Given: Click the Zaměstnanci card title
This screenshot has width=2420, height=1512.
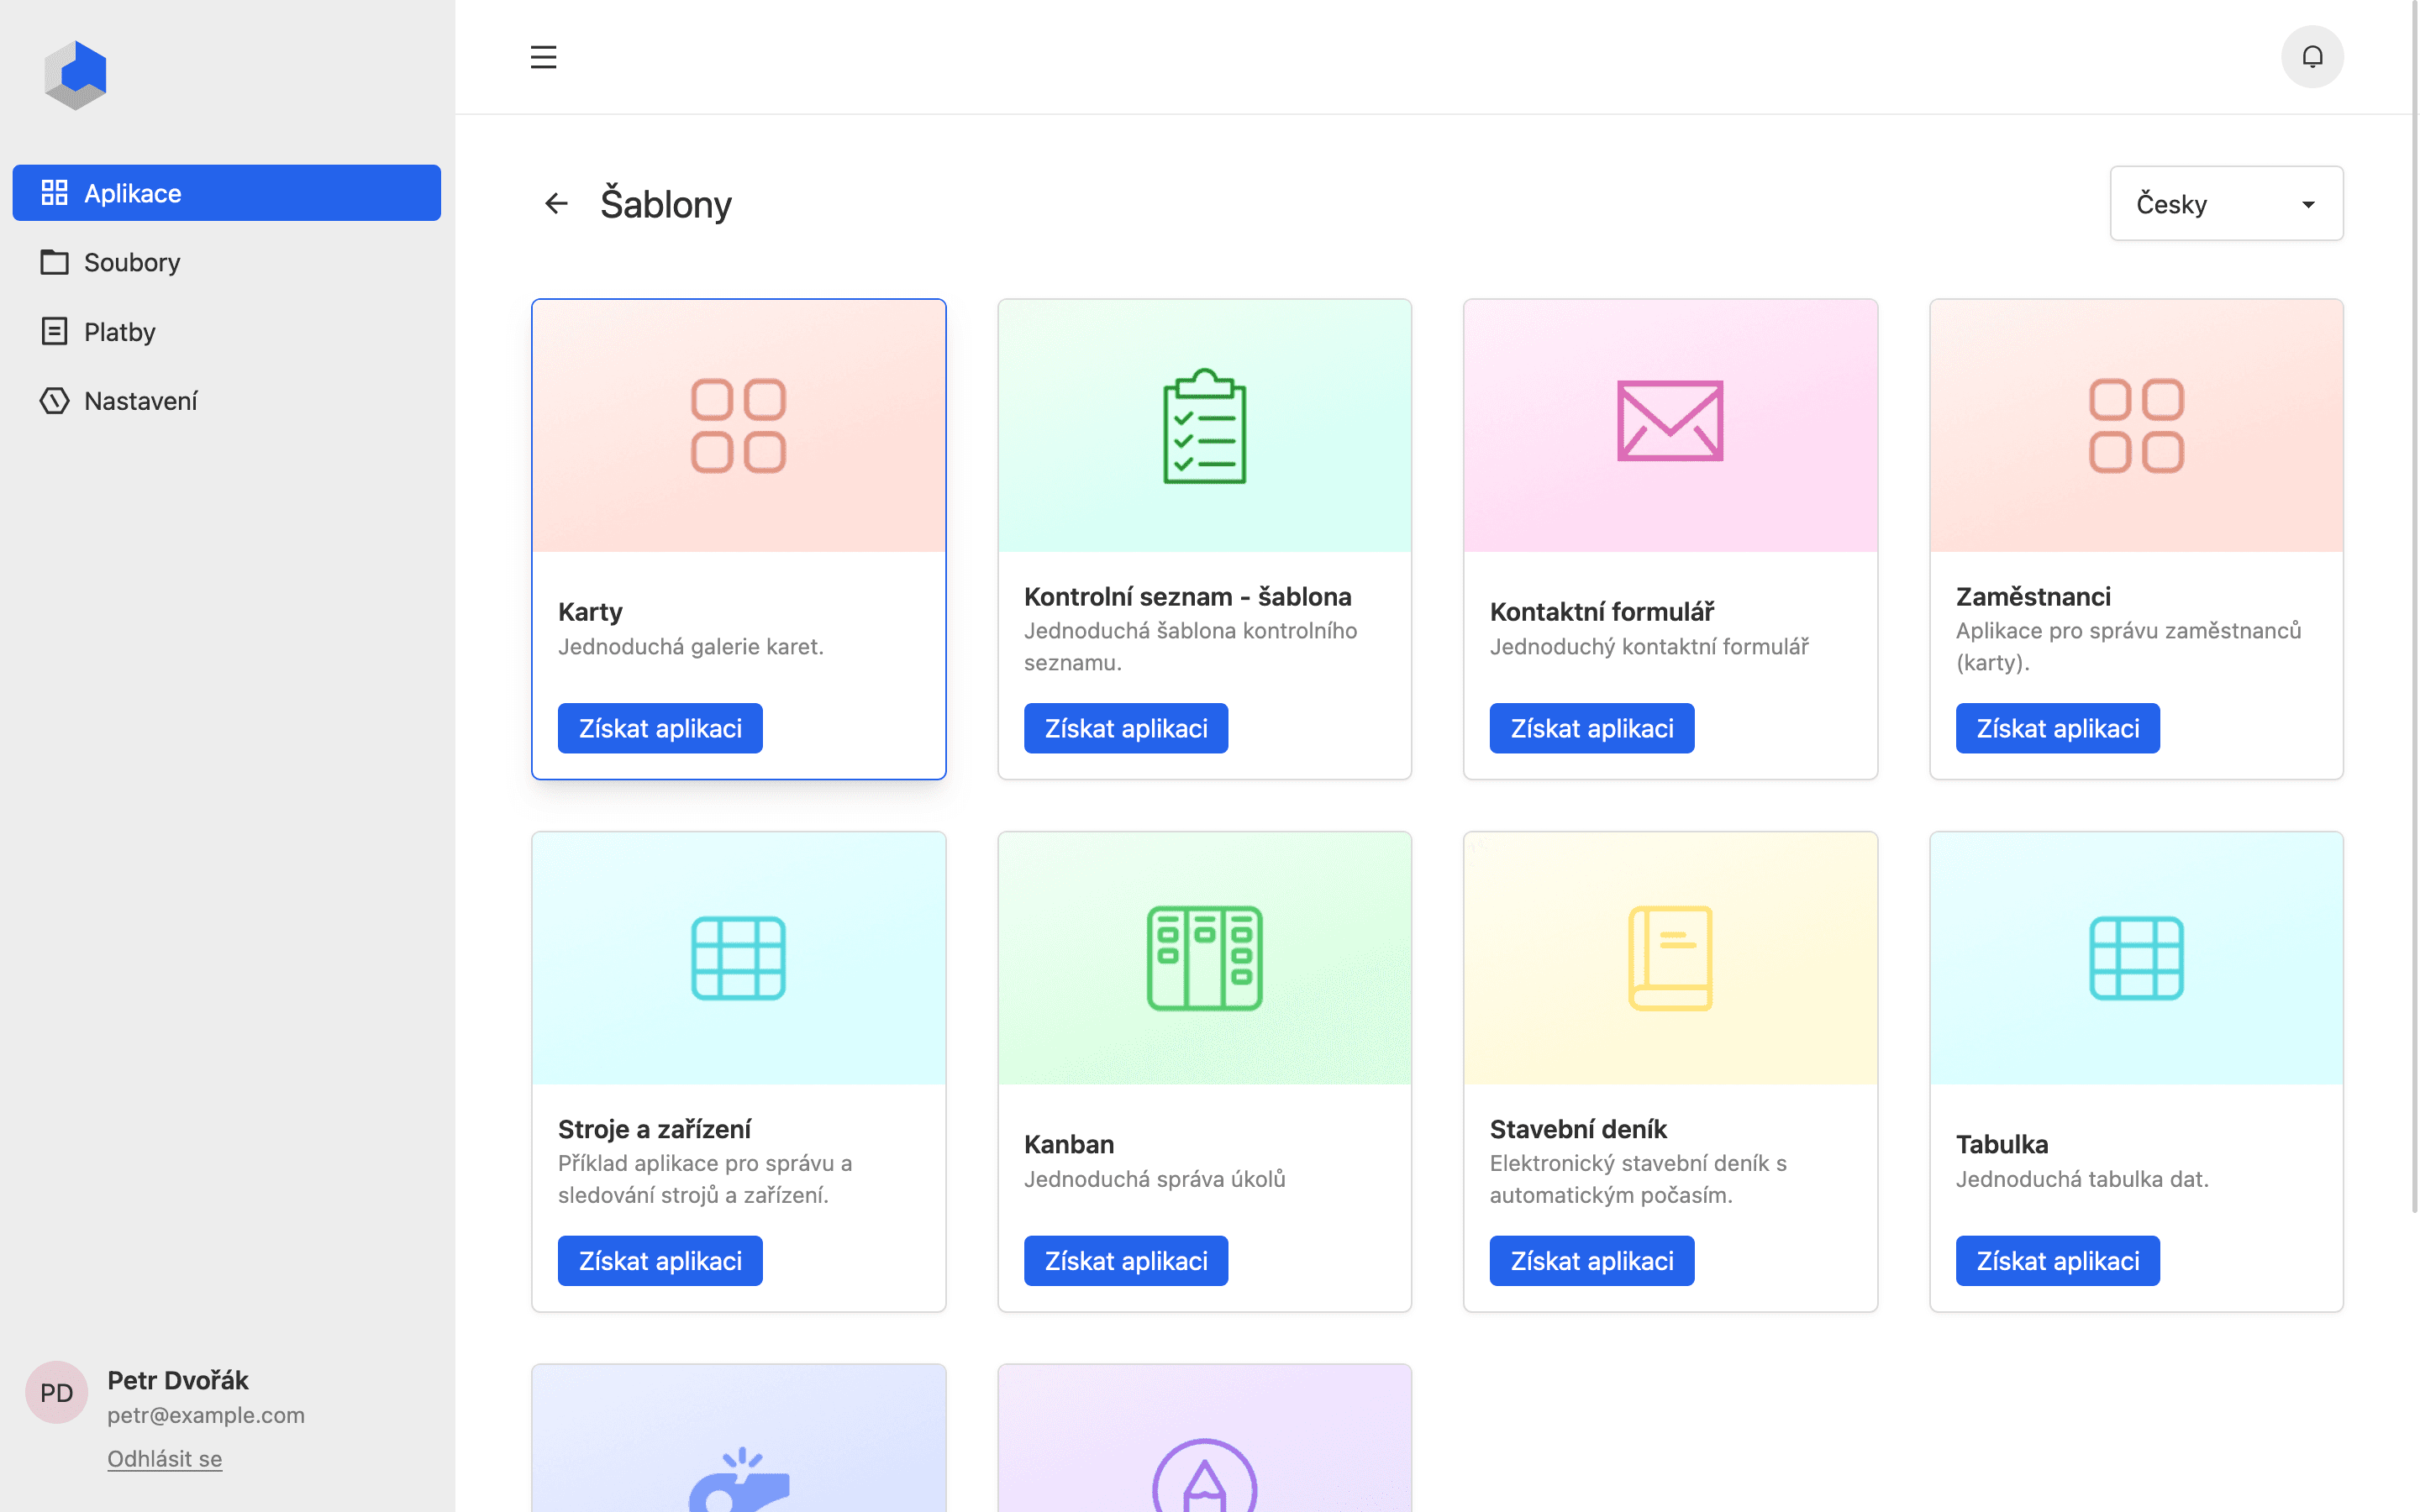Looking at the screenshot, I should point(2033,596).
